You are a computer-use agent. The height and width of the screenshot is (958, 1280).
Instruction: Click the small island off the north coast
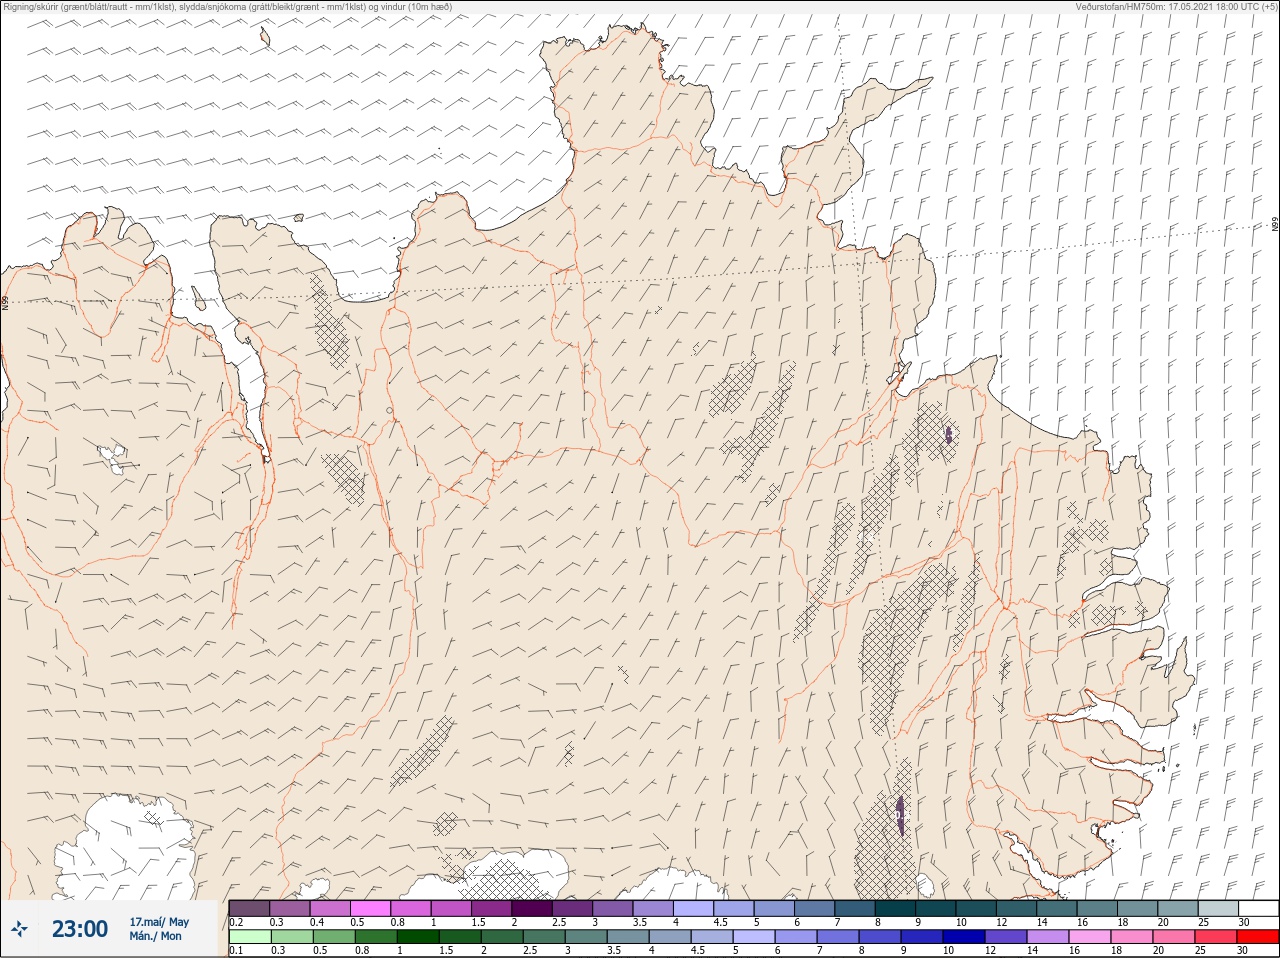265,37
